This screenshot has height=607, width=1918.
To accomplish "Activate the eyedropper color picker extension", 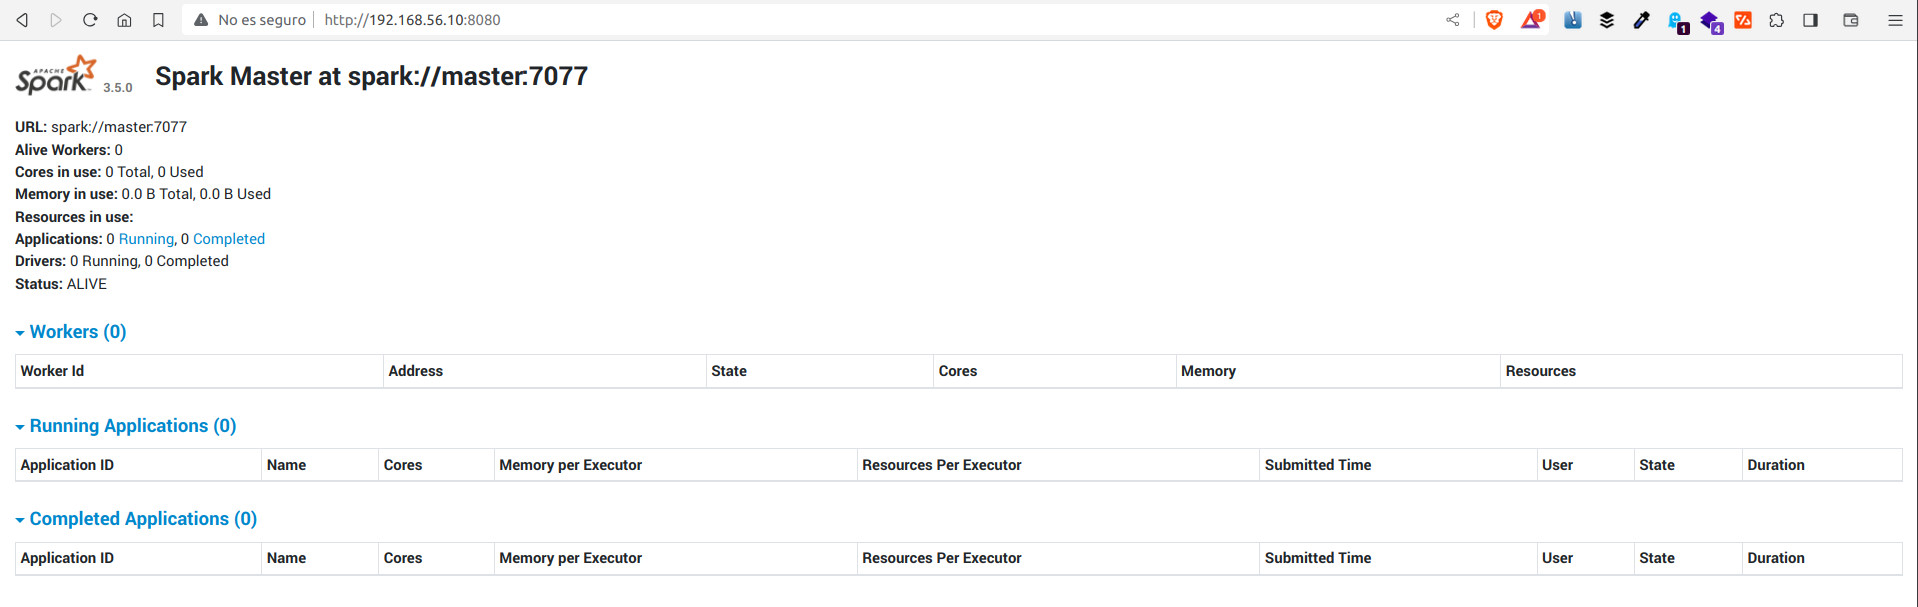I will coord(1641,20).
